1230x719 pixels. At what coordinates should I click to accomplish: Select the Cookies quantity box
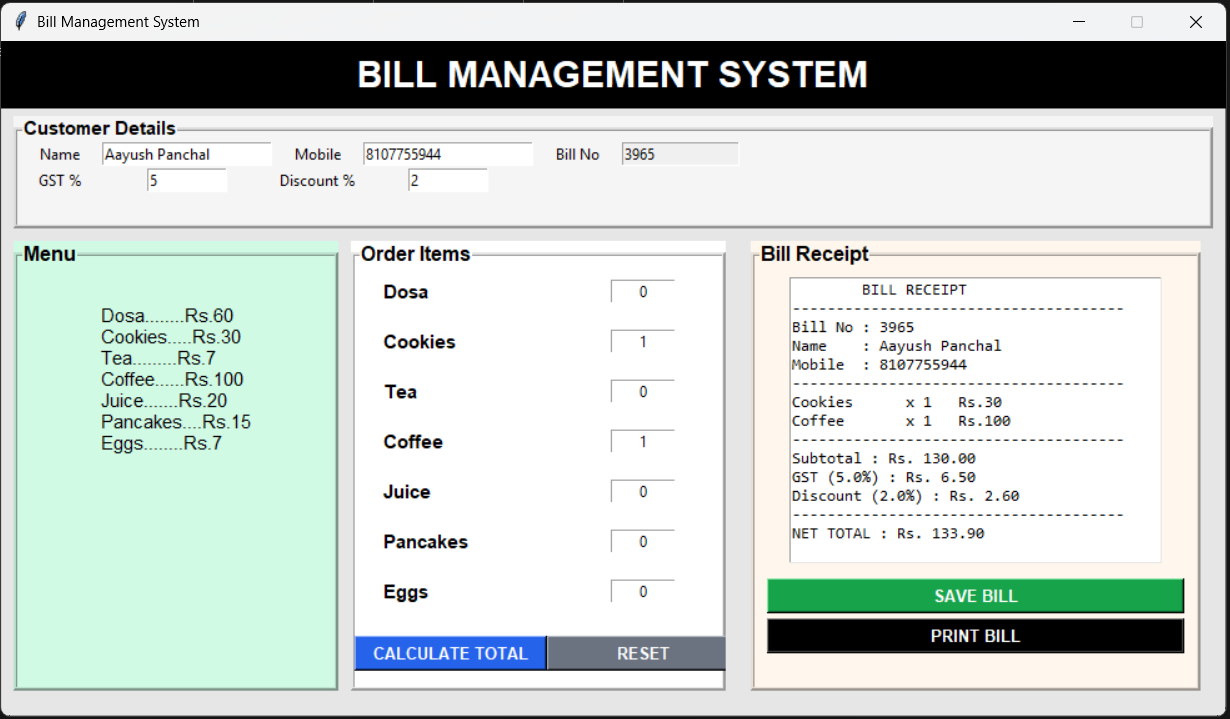tap(643, 342)
